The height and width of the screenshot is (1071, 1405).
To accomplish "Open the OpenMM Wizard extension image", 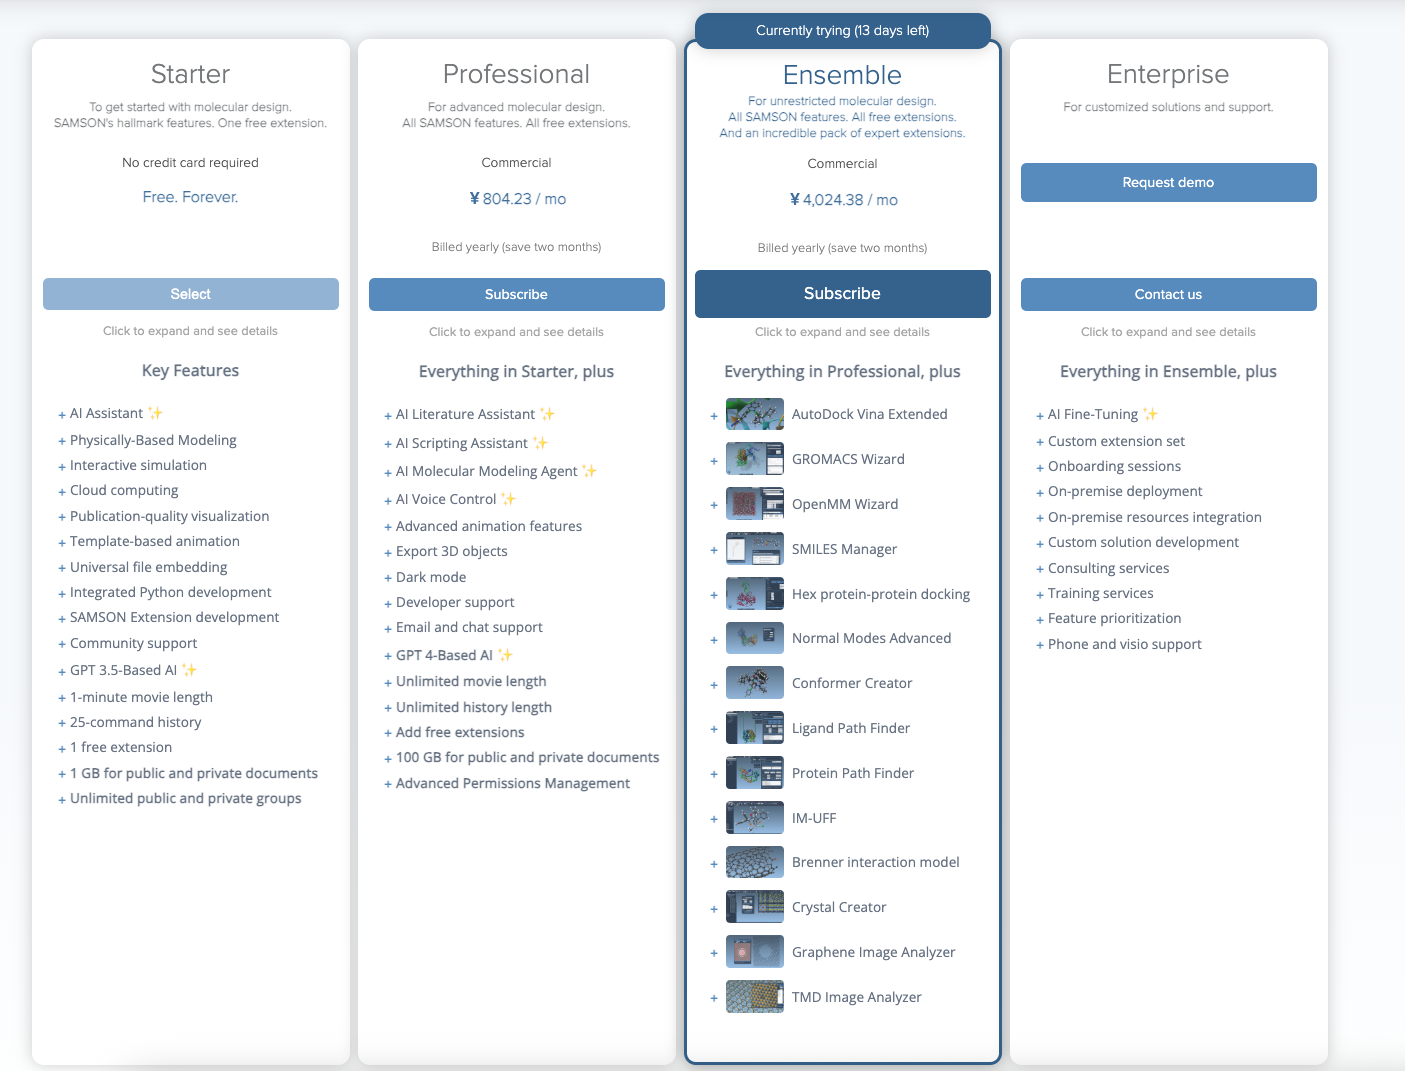I will (754, 504).
